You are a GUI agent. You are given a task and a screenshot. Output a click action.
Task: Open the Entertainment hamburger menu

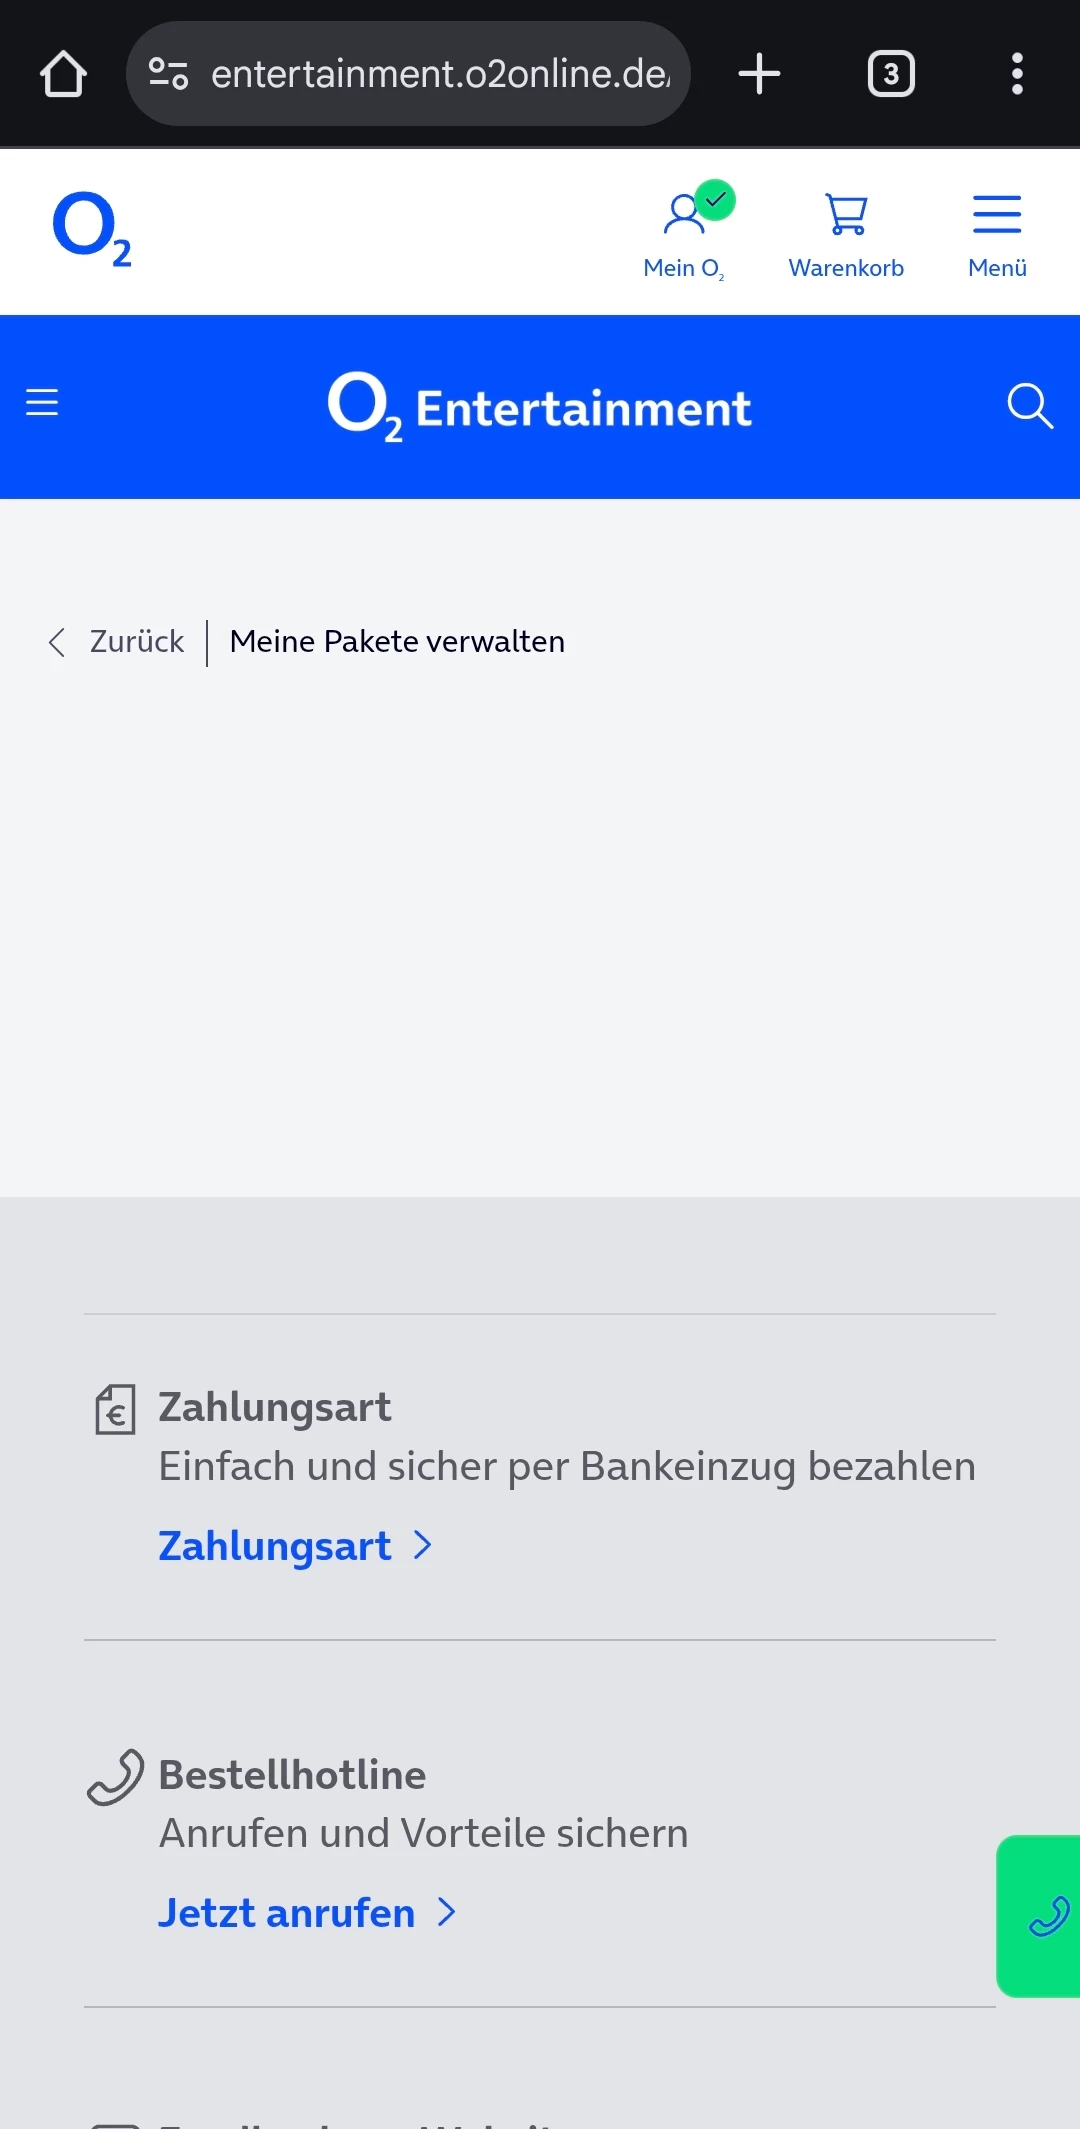point(42,403)
